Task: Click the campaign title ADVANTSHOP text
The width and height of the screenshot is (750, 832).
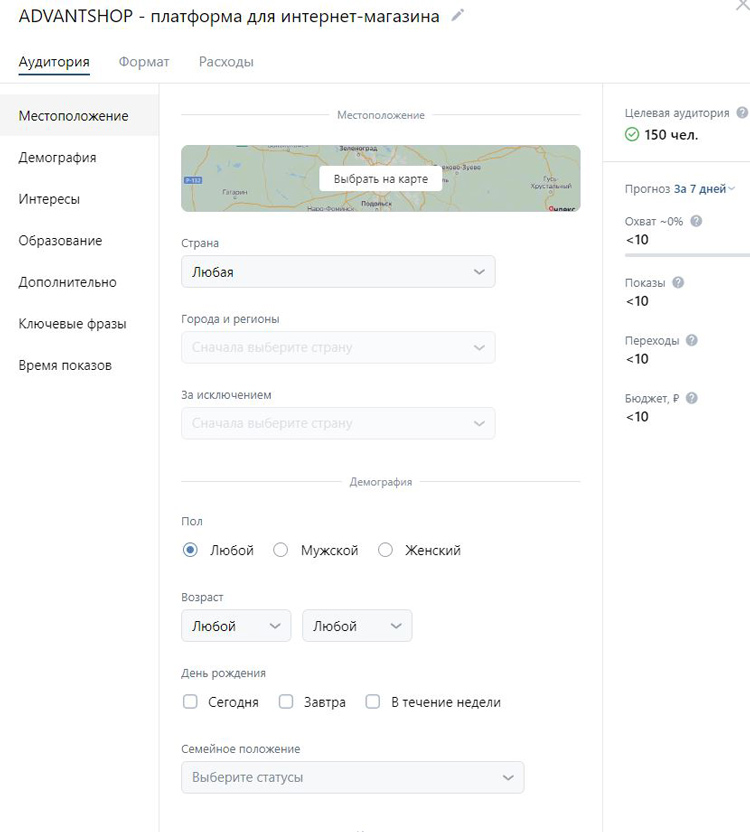Action: point(229,16)
